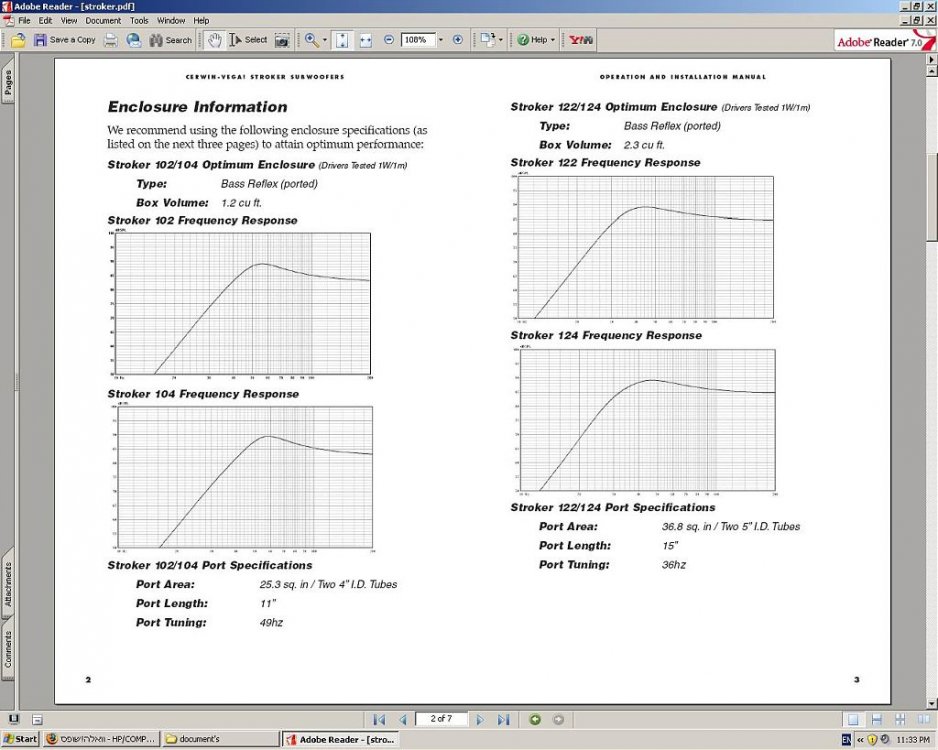This screenshot has width=938, height=750.
Task: Click the vertical scrollbar up arrow
Action: tap(931, 72)
